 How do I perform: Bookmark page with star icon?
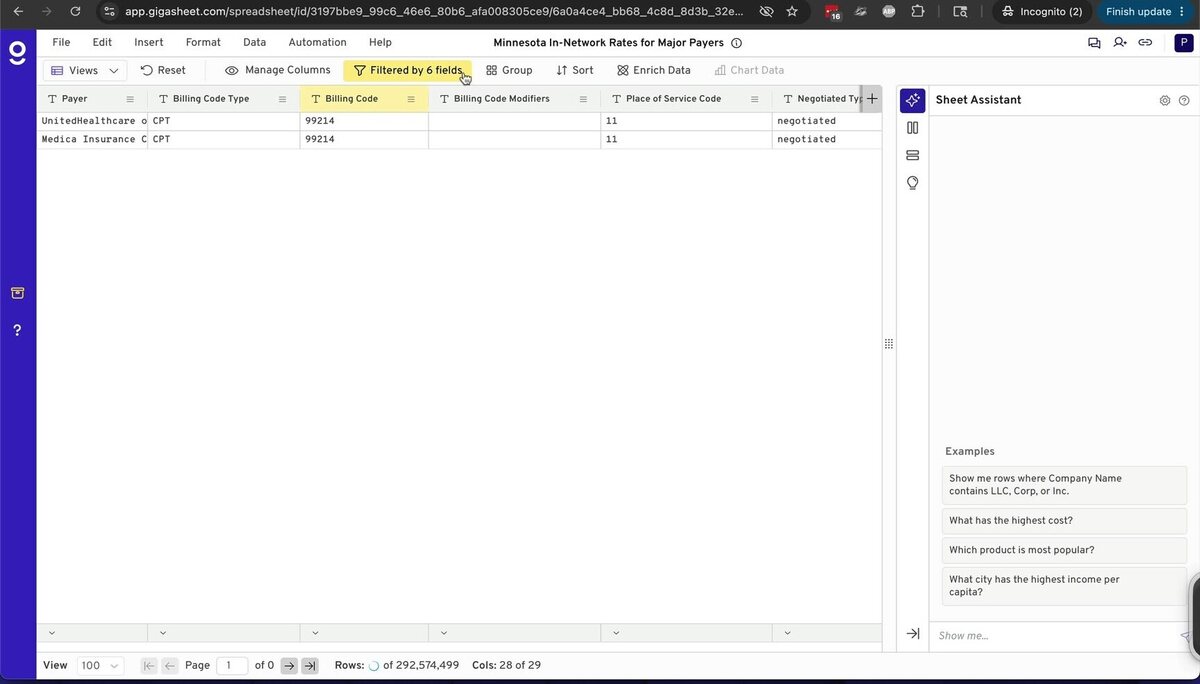pos(792,12)
